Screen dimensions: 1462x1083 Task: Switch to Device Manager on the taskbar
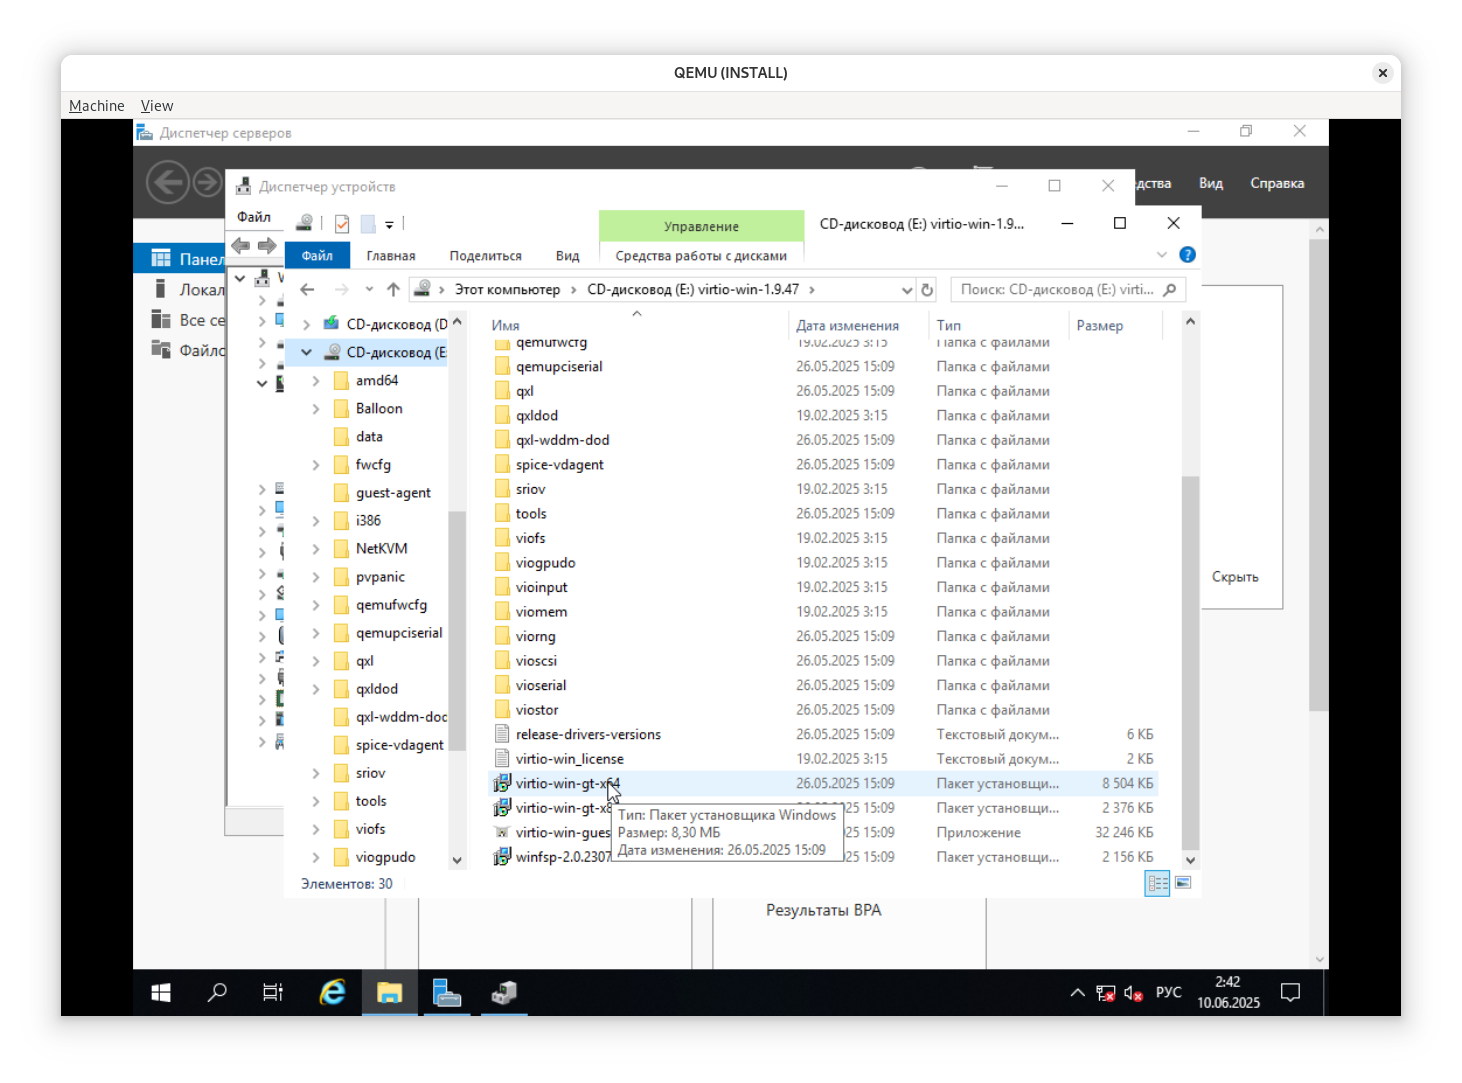[504, 993]
